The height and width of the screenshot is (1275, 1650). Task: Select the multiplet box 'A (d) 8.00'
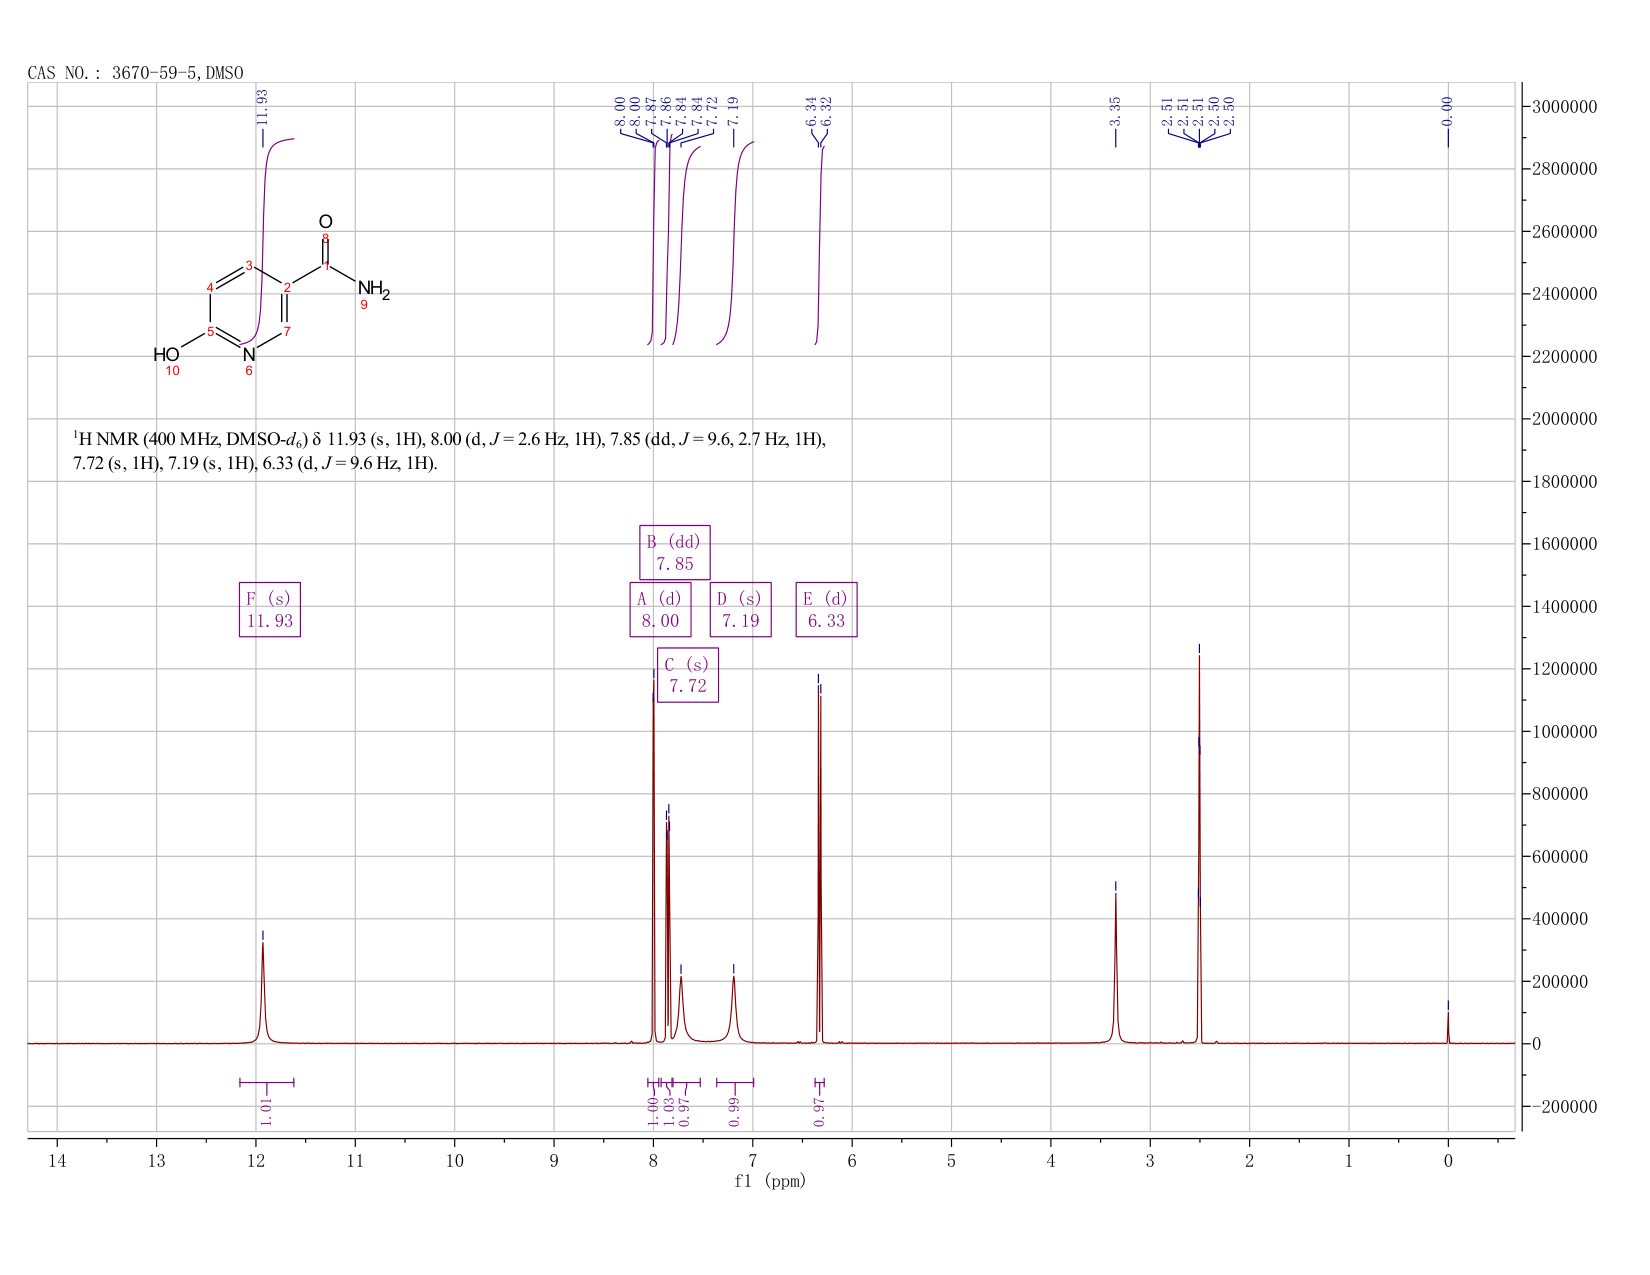(x=660, y=609)
